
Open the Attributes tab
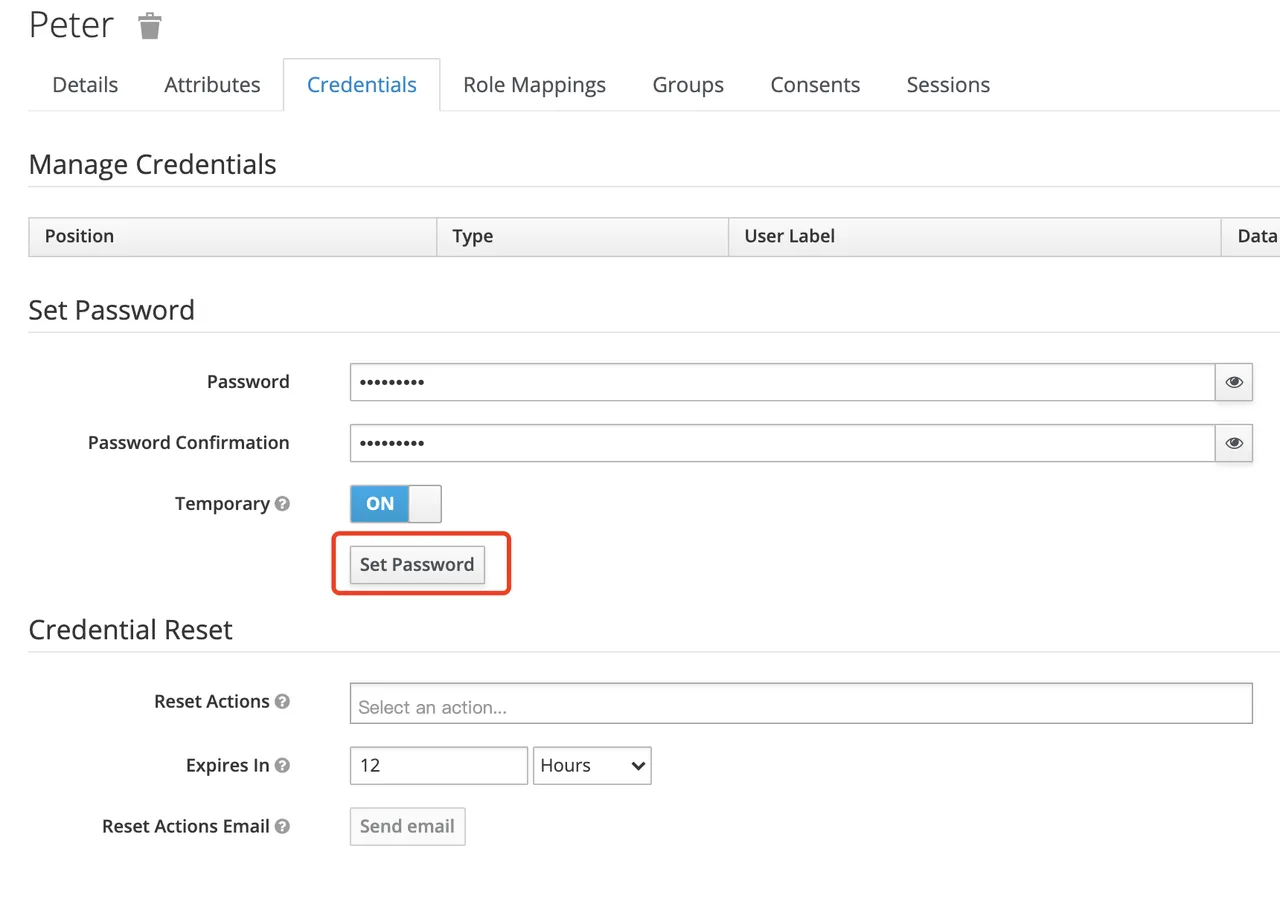point(212,85)
